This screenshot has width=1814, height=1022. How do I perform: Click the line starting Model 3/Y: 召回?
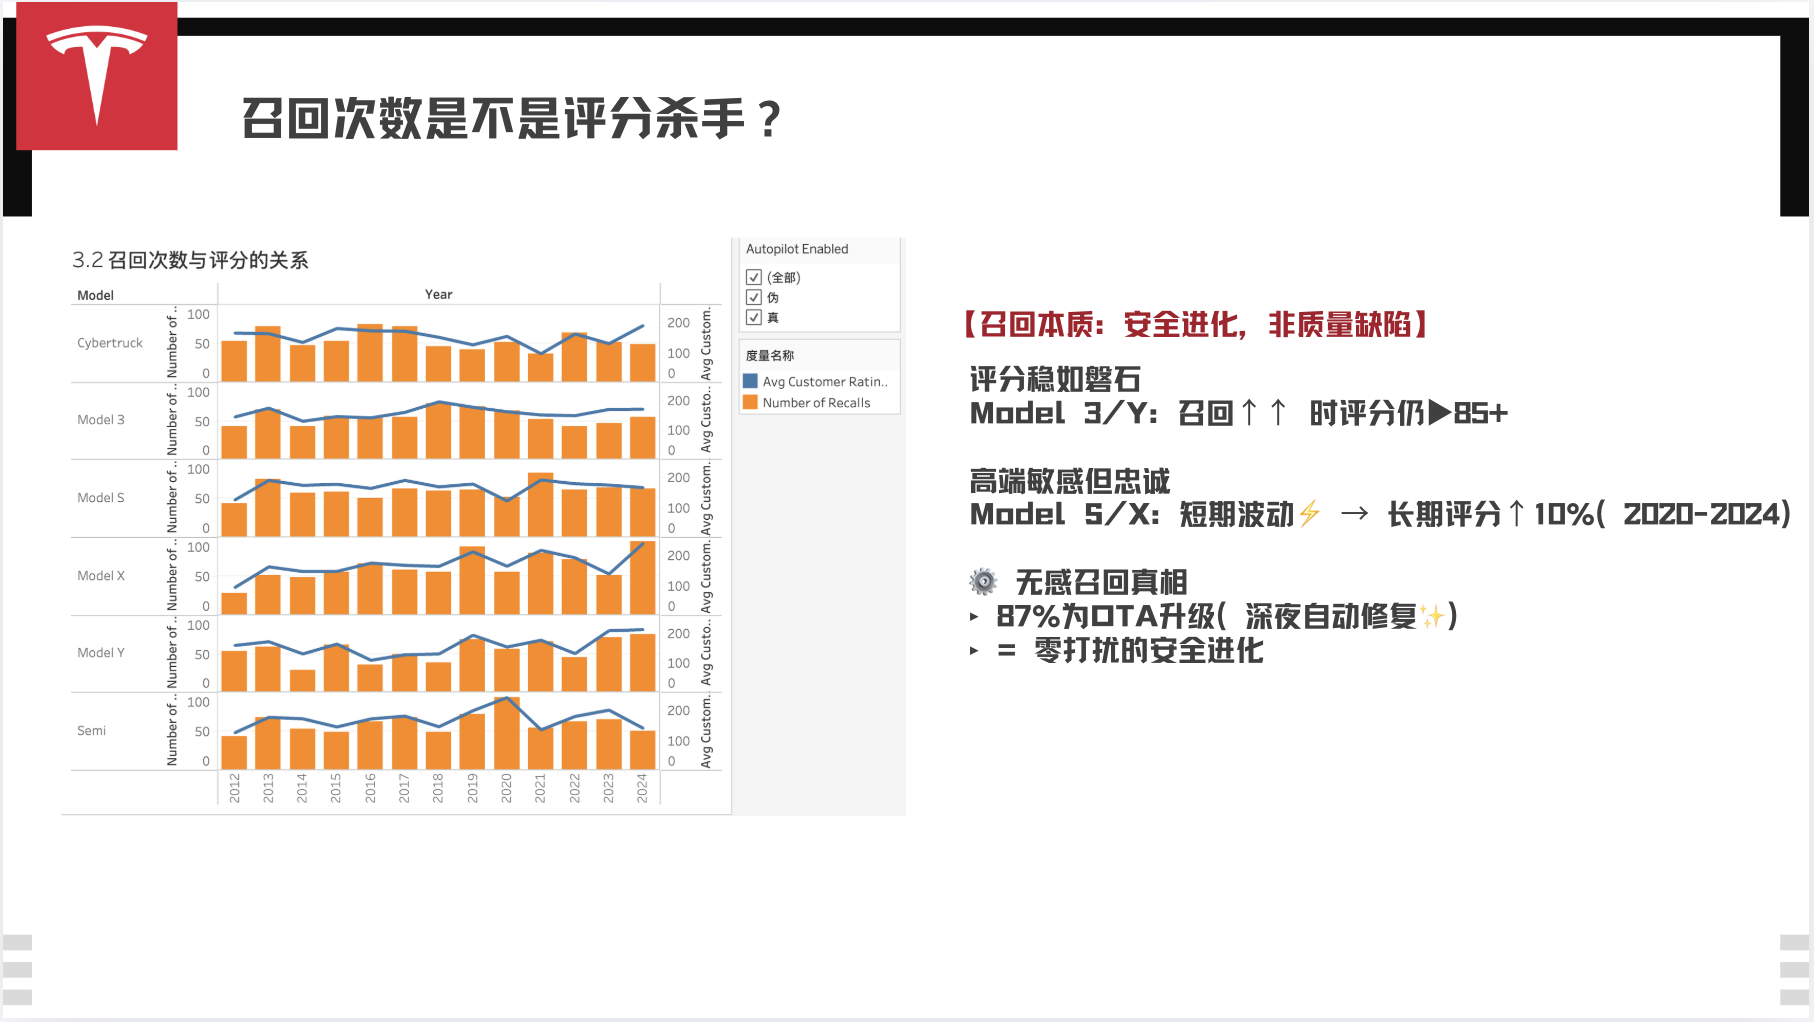point(1239,413)
